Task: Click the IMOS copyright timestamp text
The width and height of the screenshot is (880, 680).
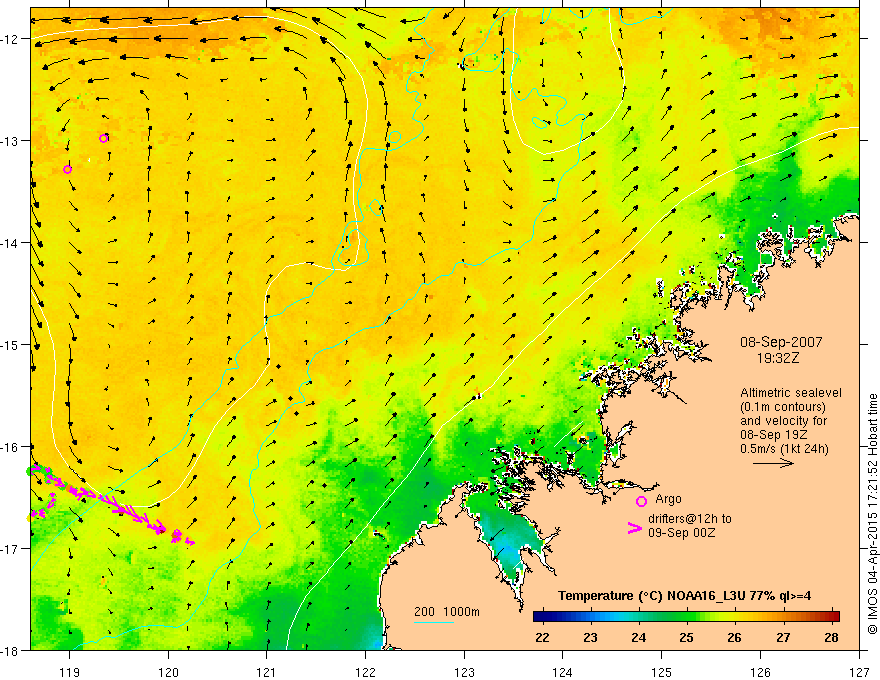Action: coord(872,514)
